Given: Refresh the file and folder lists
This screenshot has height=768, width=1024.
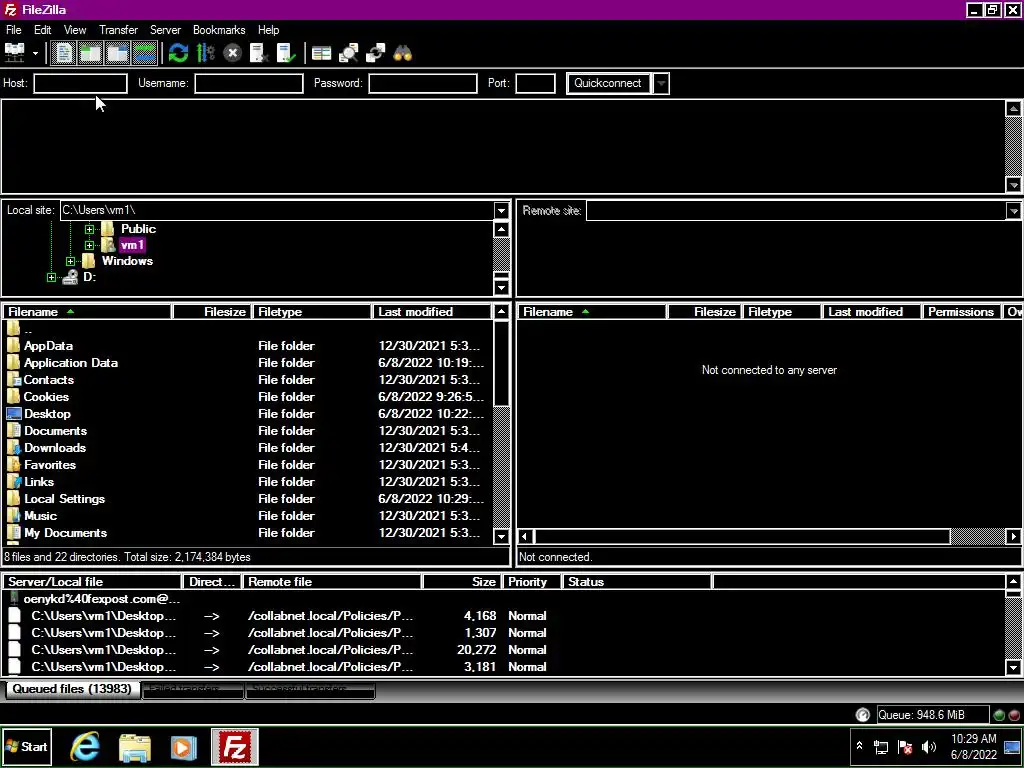Looking at the screenshot, I should point(178,53).
